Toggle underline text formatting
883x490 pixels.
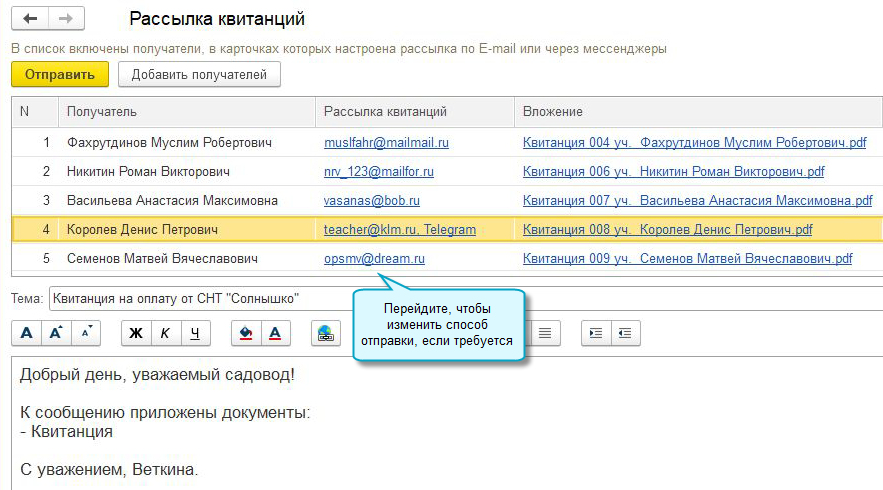[x=195, y=333]
